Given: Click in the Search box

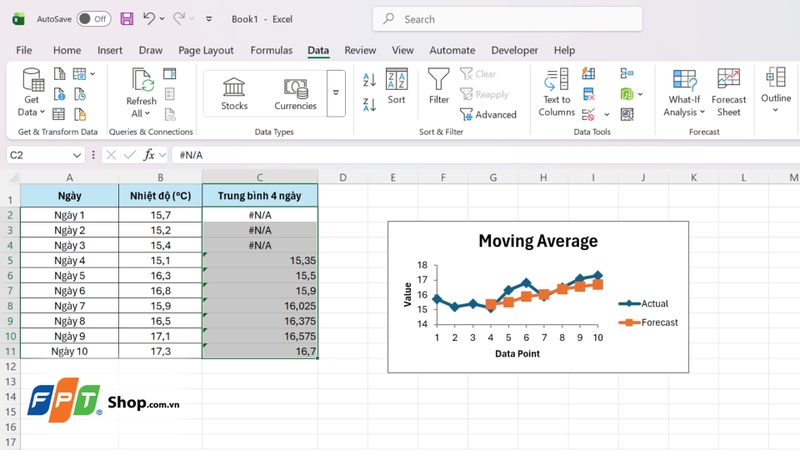Looking at the screenshot, I should pyautogui.click(x=500, y=19).
